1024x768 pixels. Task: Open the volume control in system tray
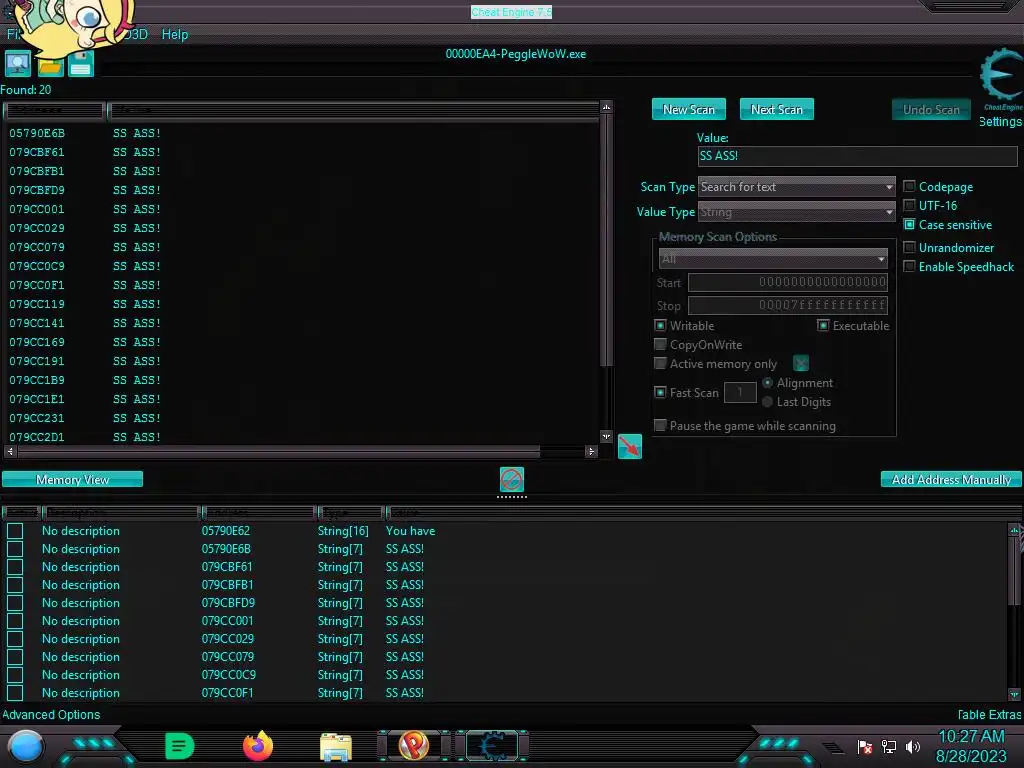point(913,746)
